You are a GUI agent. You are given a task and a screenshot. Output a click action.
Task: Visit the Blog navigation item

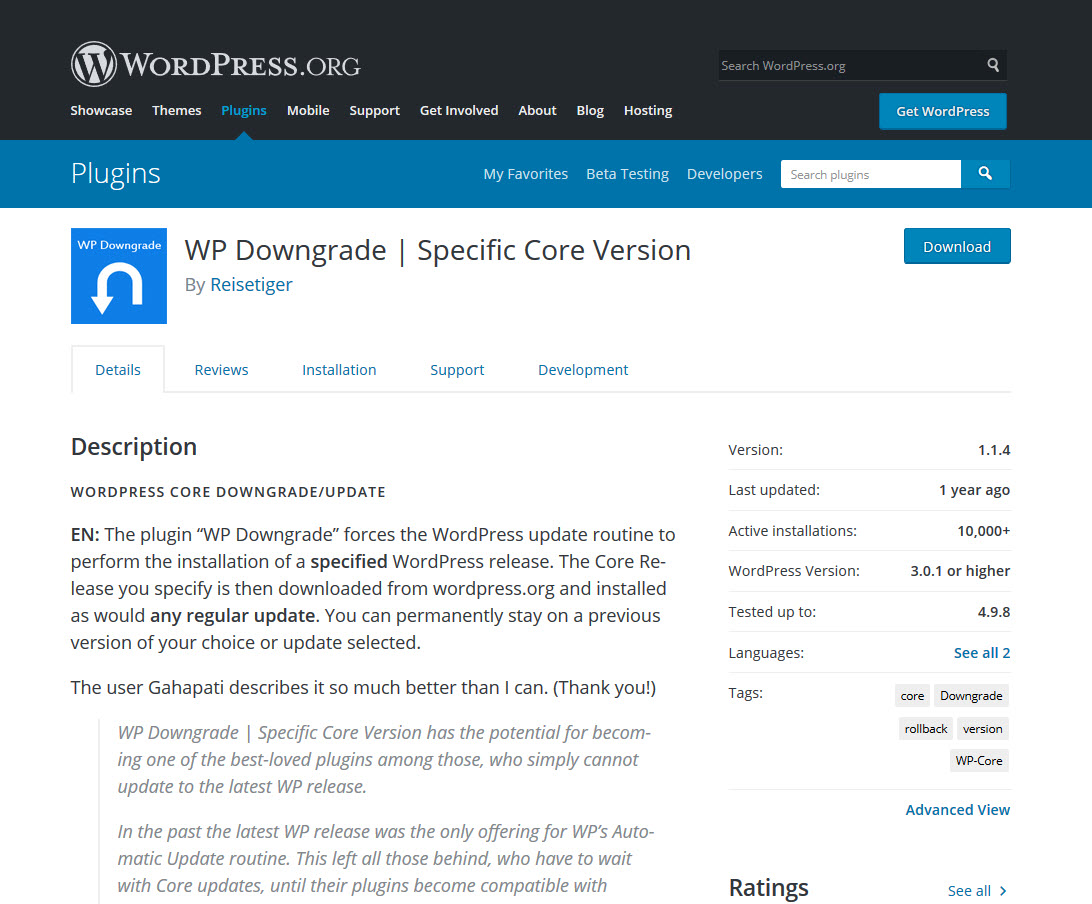click(x=590, y=110)
